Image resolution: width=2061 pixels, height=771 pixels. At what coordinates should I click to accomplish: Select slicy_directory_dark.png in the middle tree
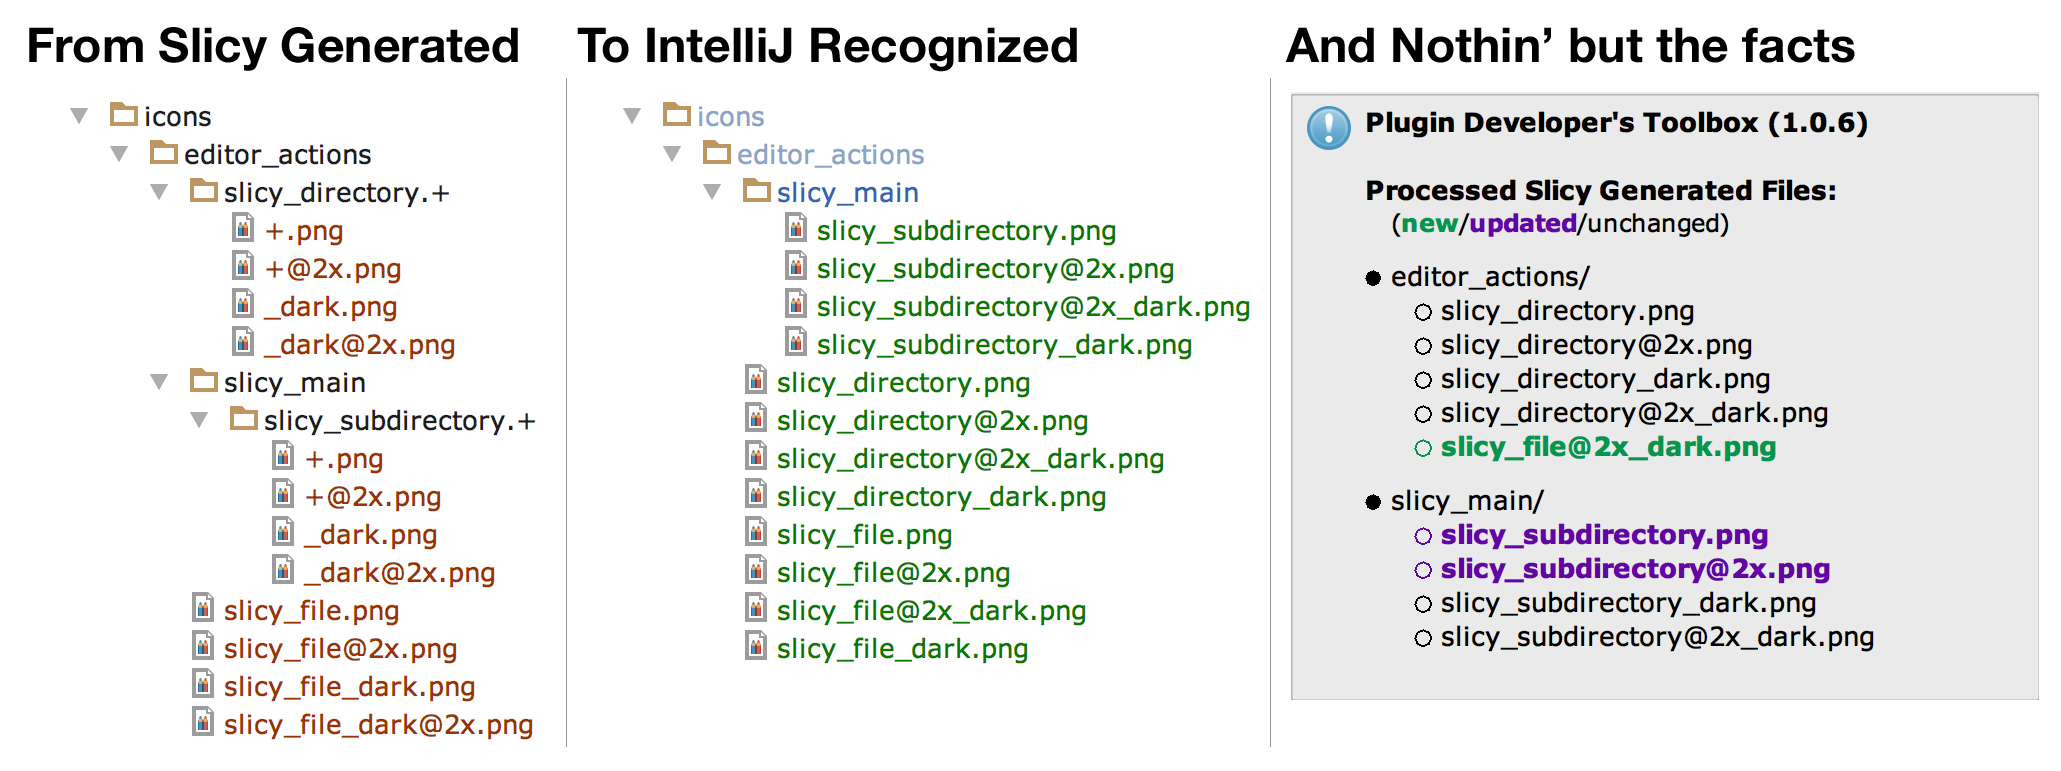941,497
